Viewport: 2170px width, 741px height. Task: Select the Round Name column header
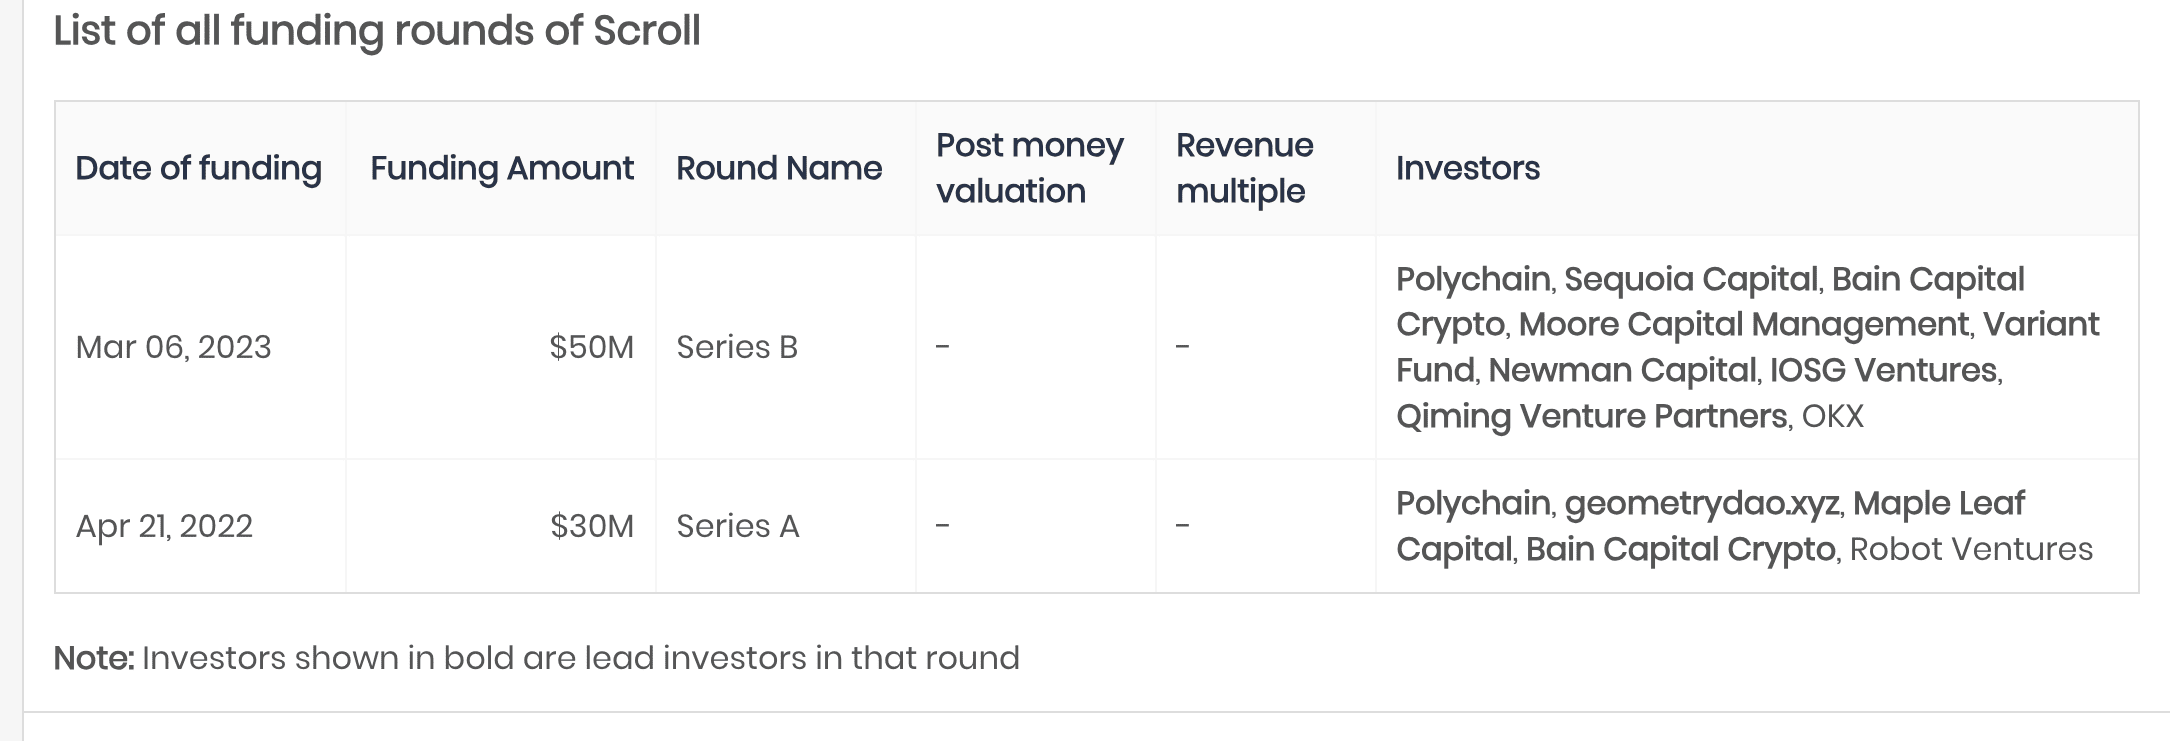coord(779,168)
